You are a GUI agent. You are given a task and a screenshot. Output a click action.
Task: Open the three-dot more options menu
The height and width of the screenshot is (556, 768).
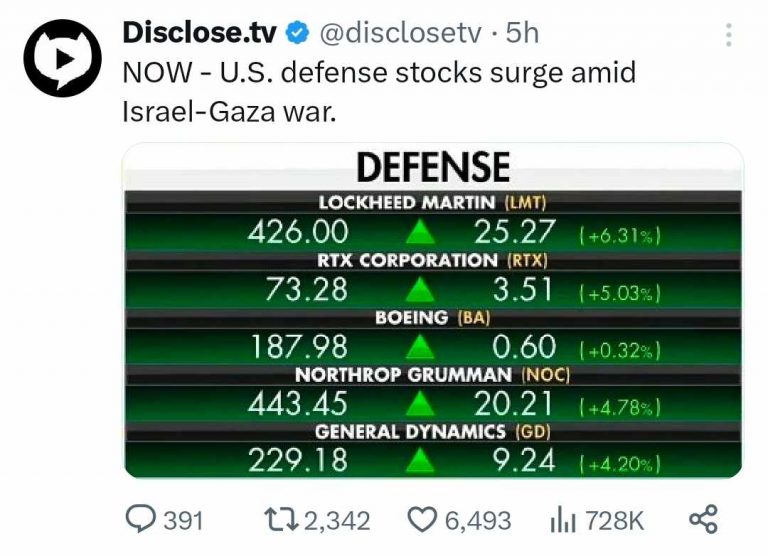tap(729, 33)
